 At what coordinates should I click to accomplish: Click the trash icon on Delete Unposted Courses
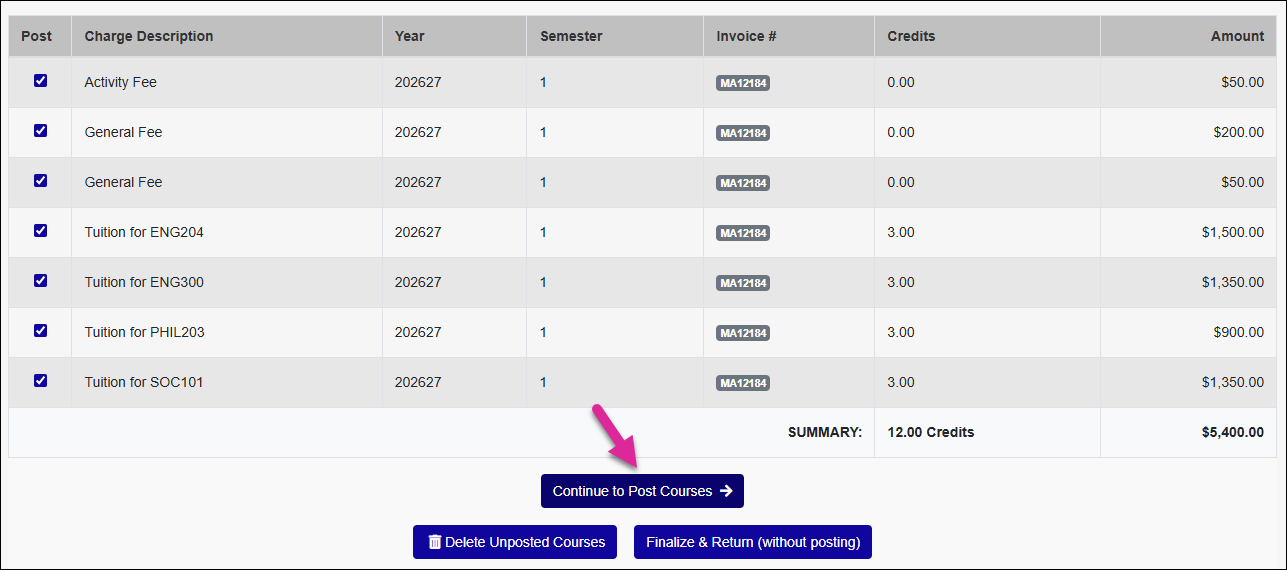[x=434, y=542]
